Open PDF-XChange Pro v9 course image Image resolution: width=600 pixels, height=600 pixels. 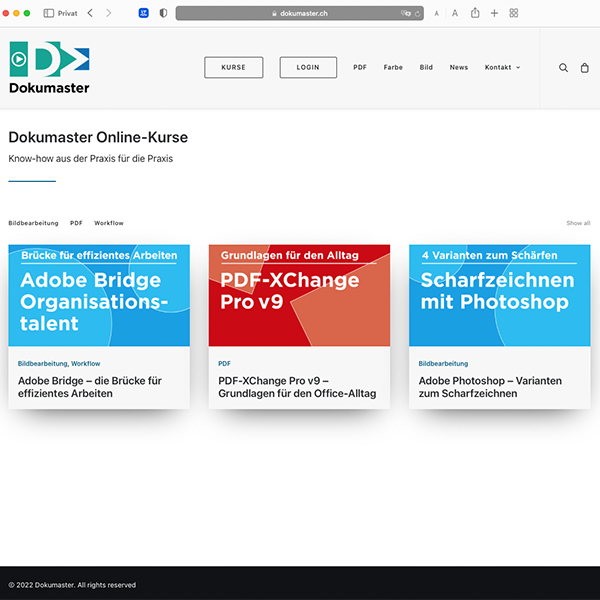[299, 295]
